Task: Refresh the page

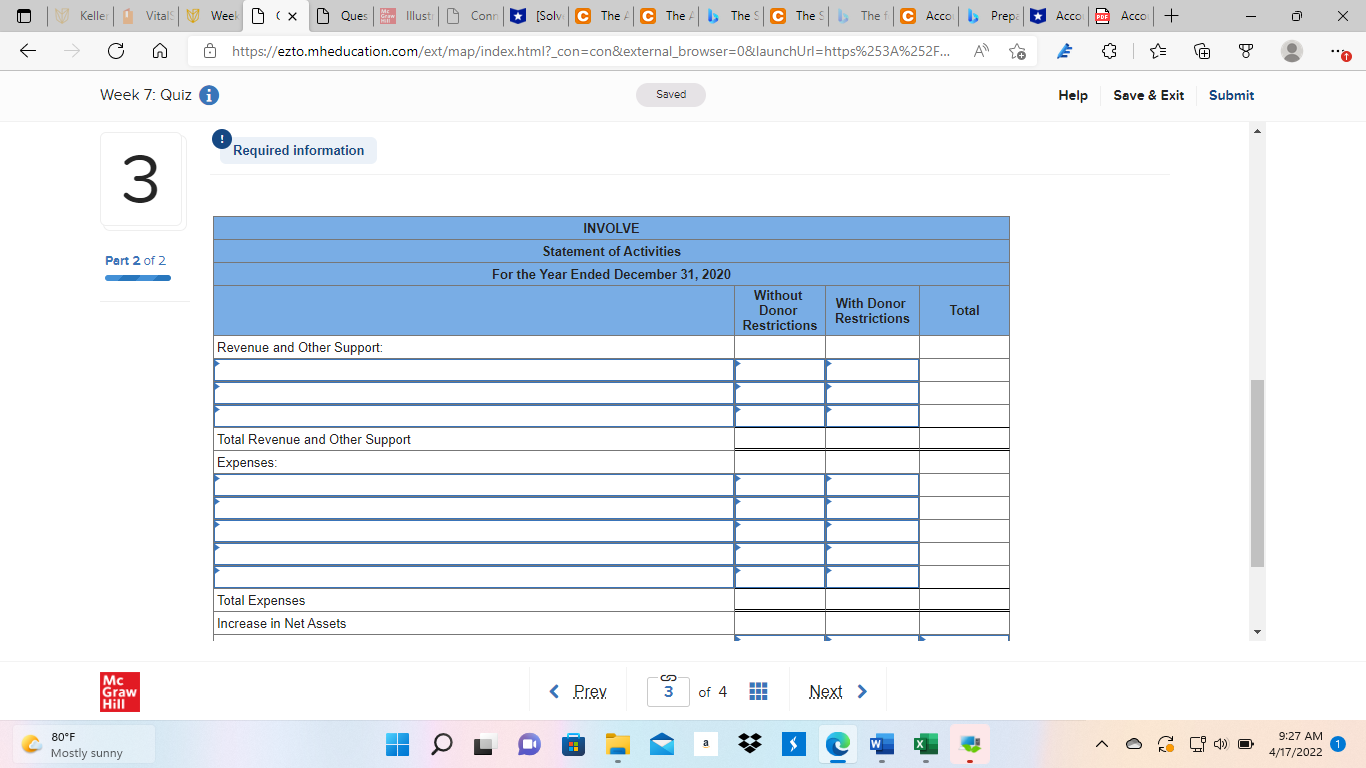Action: coord(116,51)
